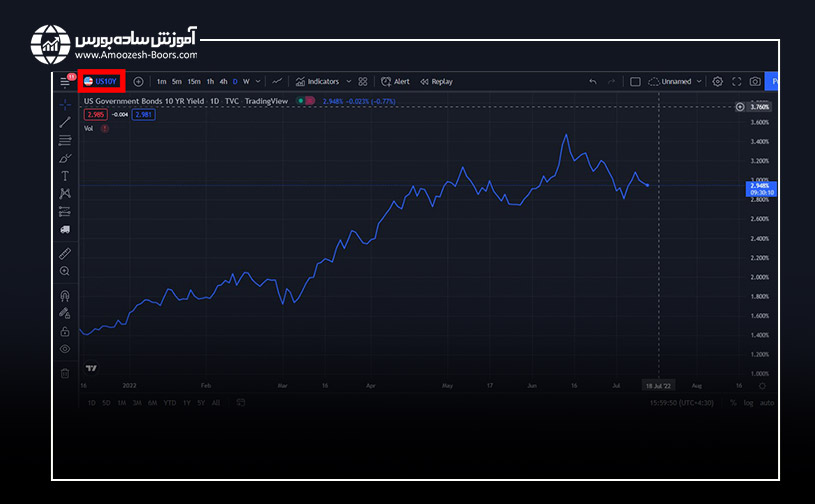
Task: Click the US10Y symbol search field
Action: [100, 81]
